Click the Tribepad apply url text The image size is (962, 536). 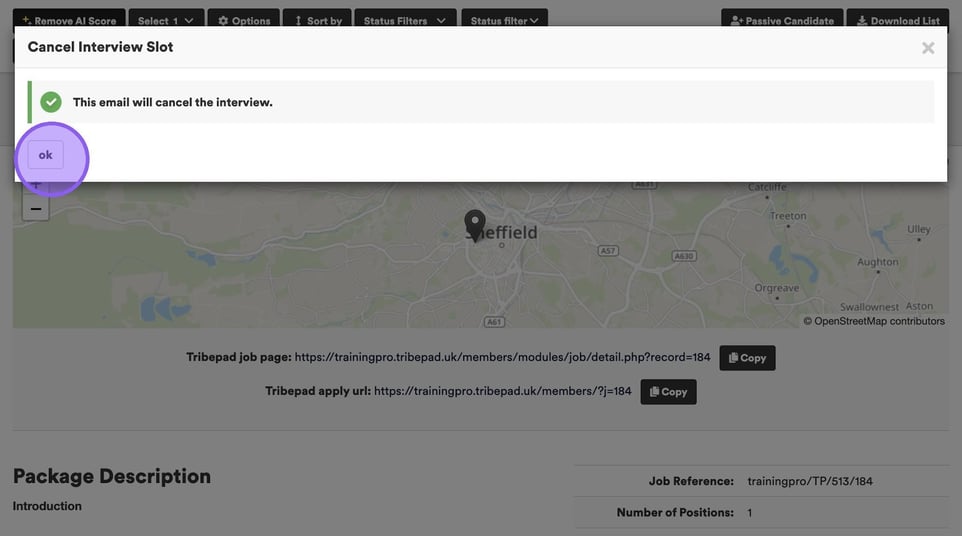[502, 391]
